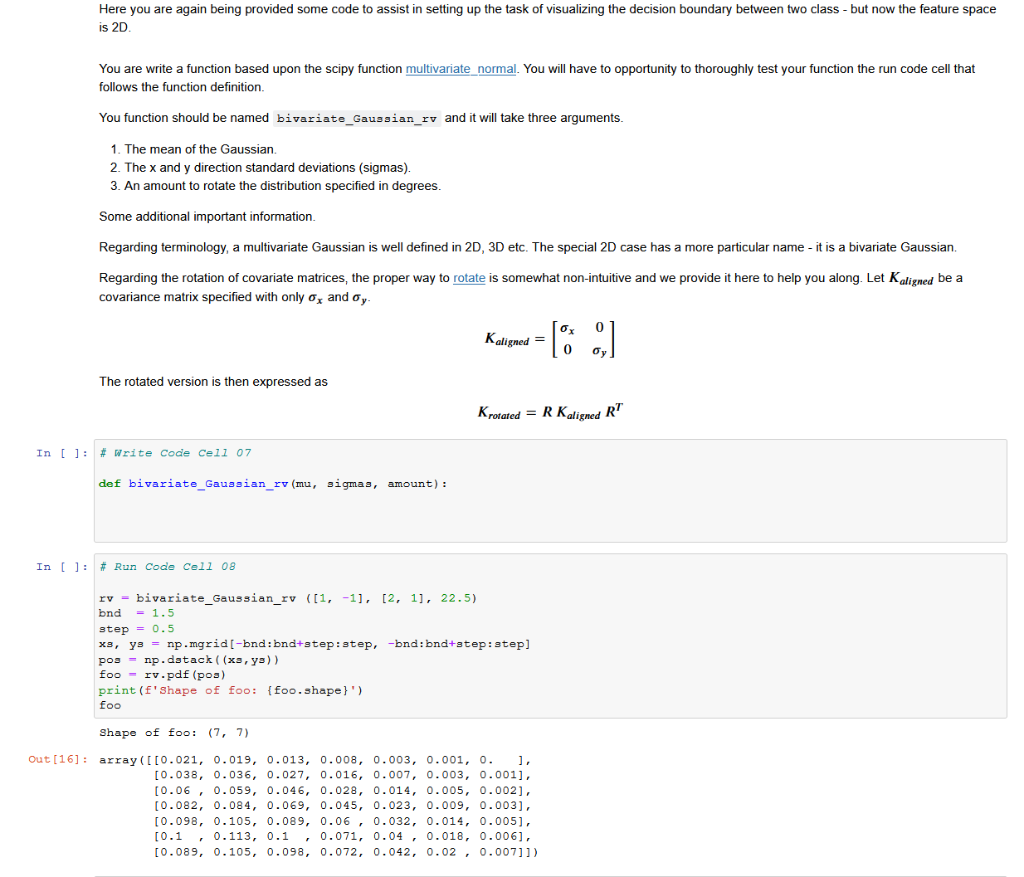Click list item about rotation in degrees
Image resolution: width=1024 pixels, height=877 pixels.
point(283,185)
